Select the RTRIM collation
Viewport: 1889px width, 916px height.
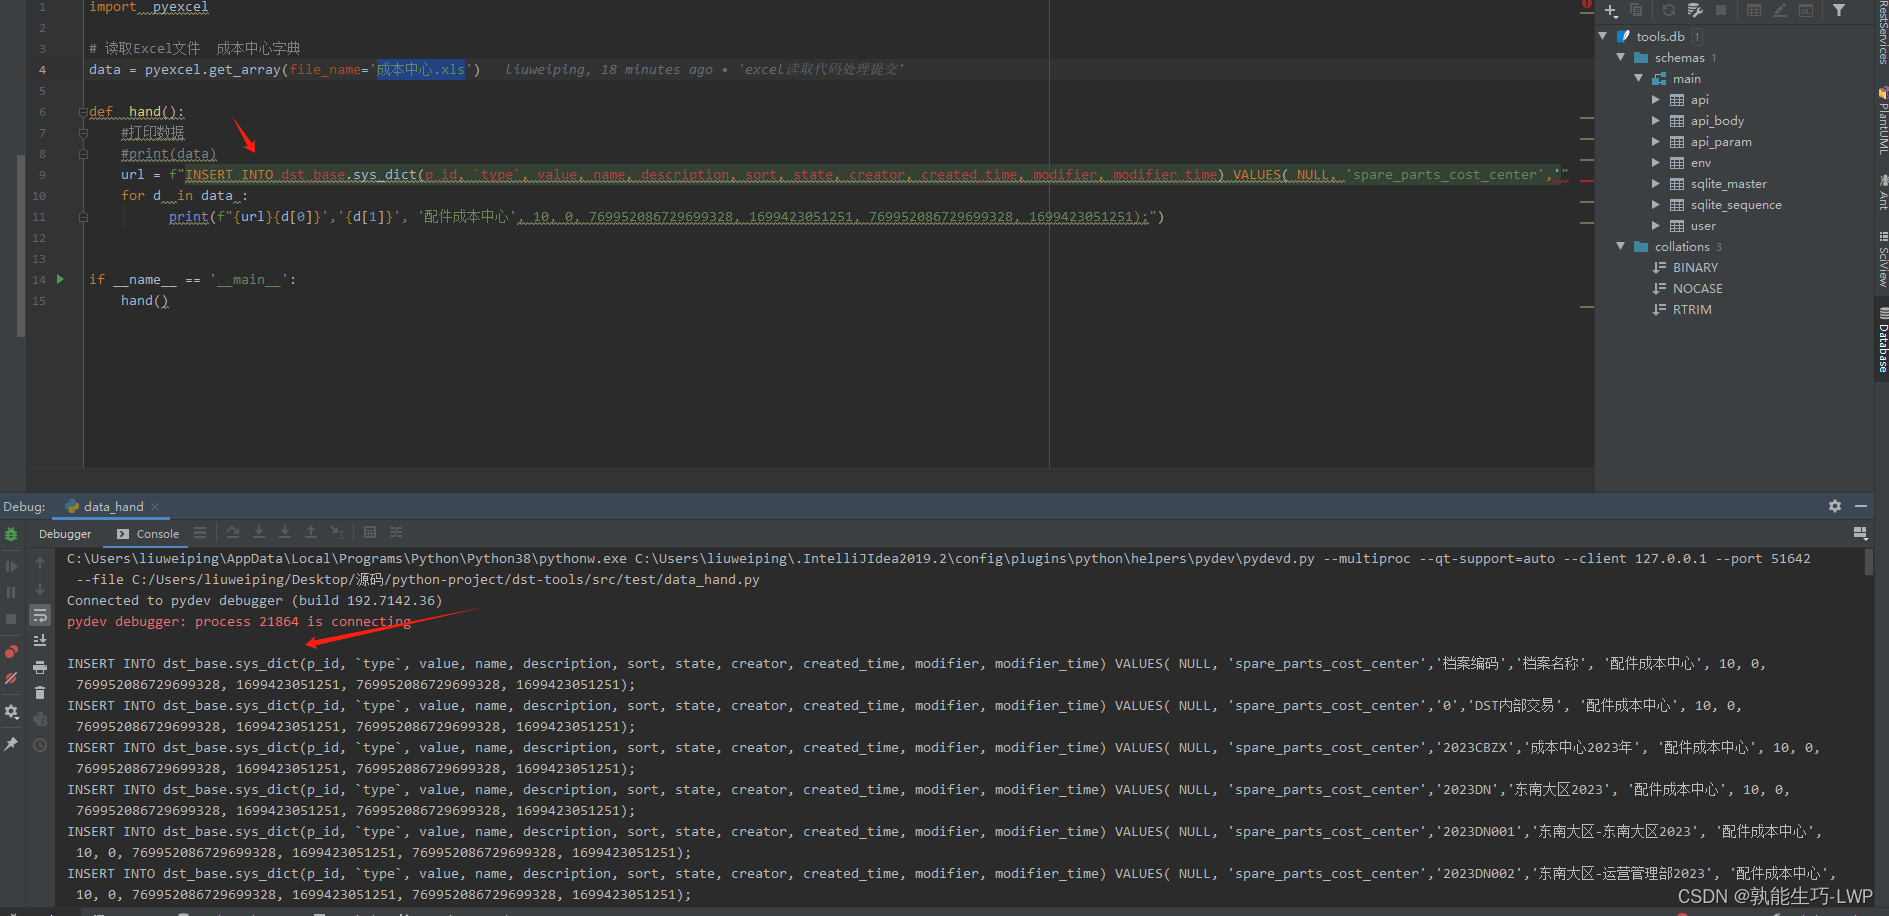click(1682, 309)
